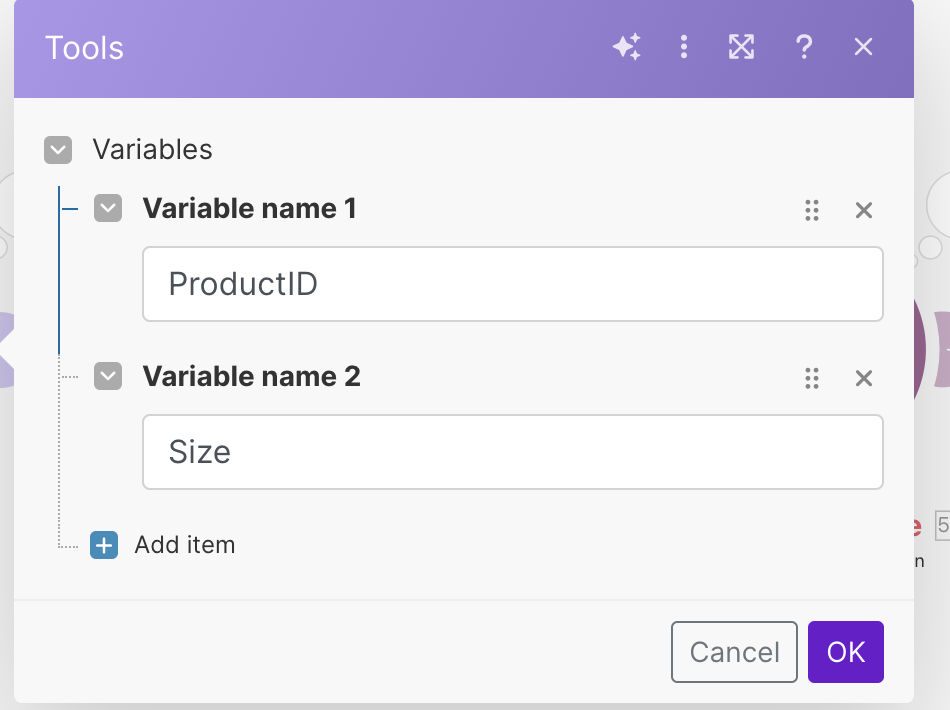950x710 pixels.
Task: Collapse the Variable name 1 item
Action: pos(107,209)
